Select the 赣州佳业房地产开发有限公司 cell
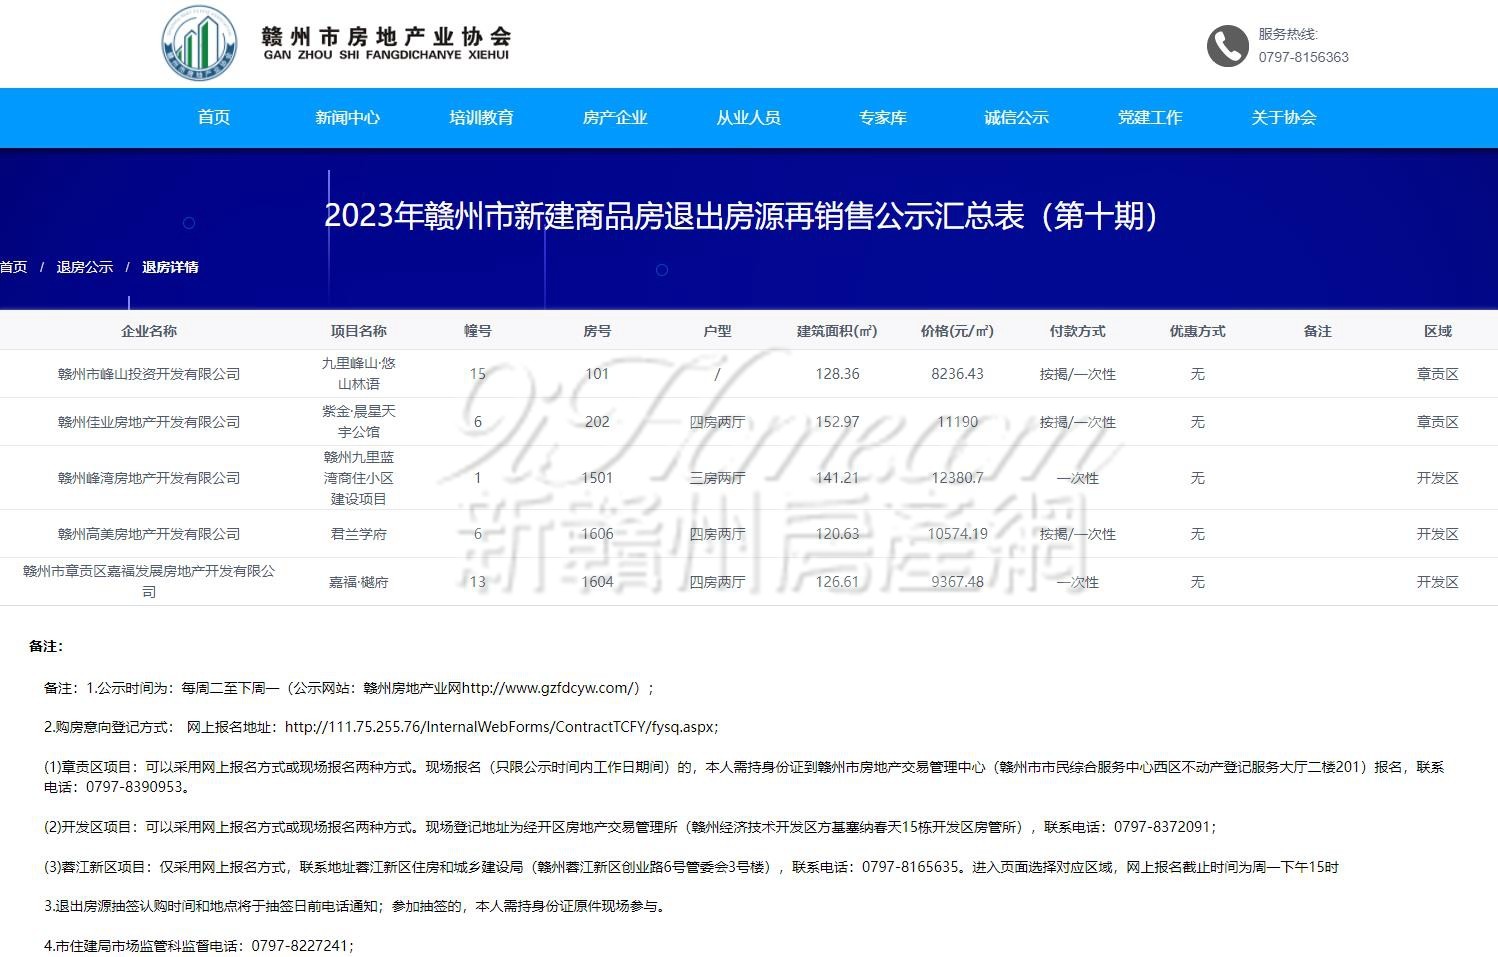Screen dimensions: 1498x957 (149, 422)
